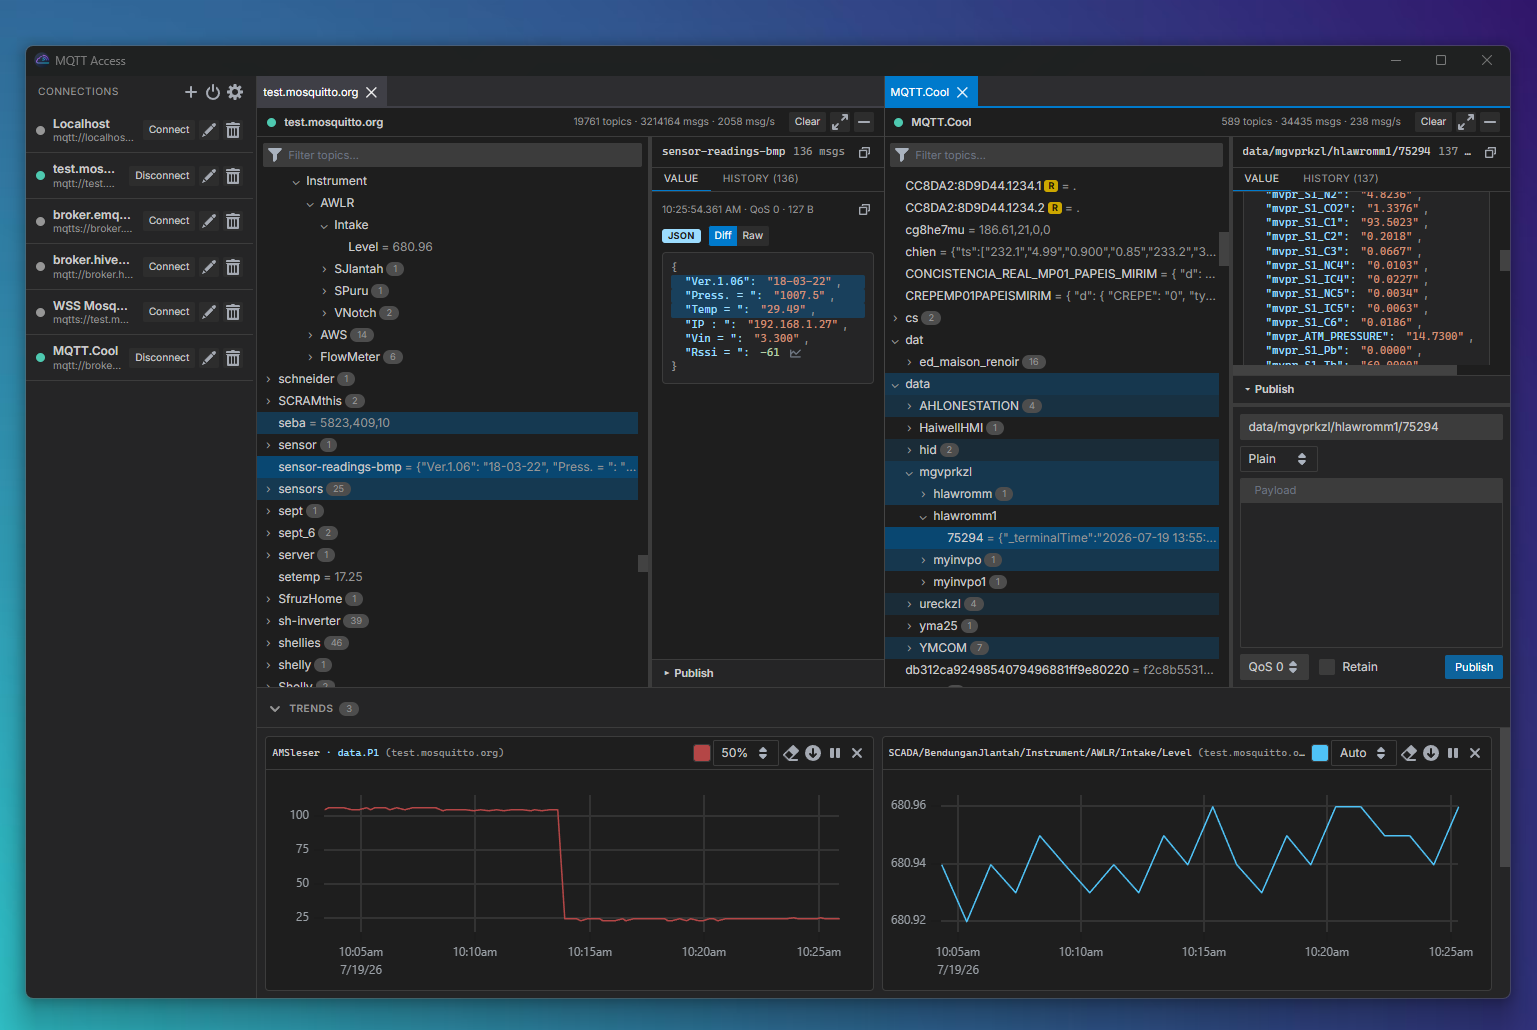Viewport: 1537px width, 1030px height.
Task: Download the AMSleser trend data
Action: pos(813,753)
